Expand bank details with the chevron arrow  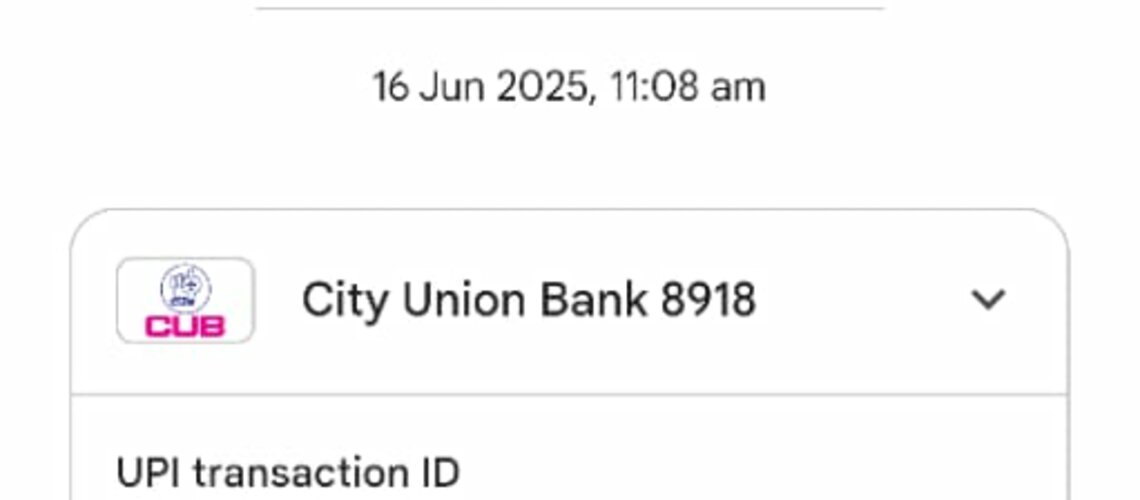(x=988, y=300)
